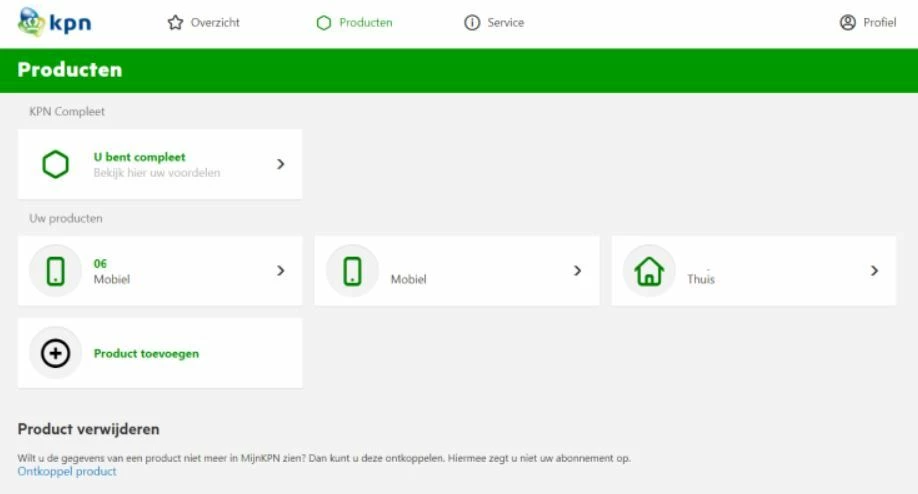Click the Profiel user icon

coord(847,23)
